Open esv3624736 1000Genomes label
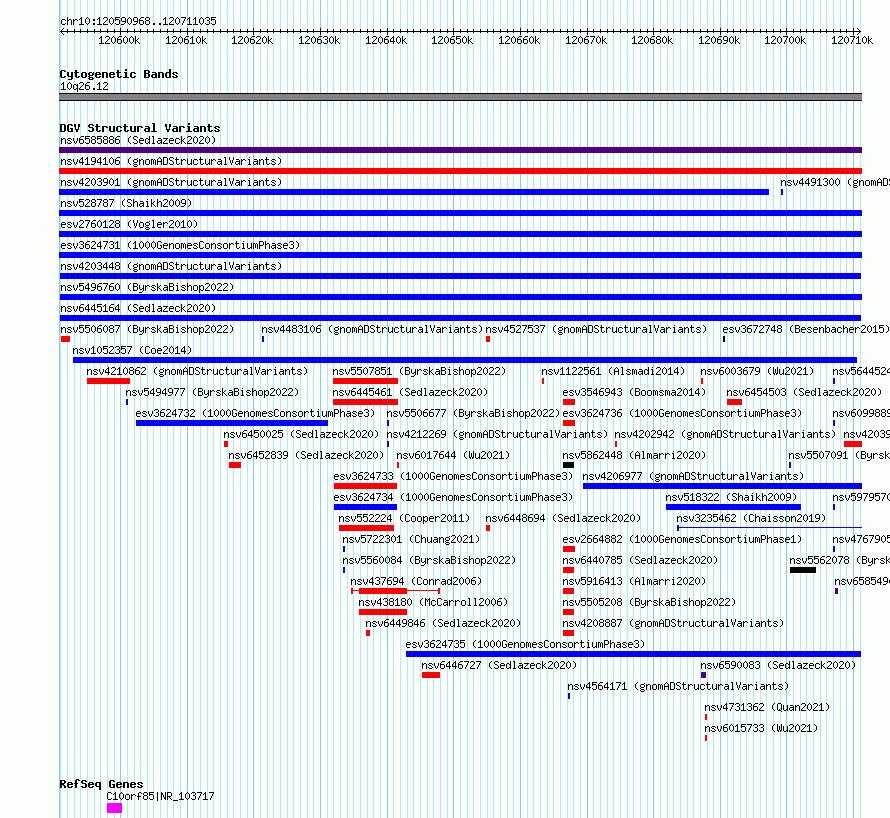This screenshot has width=890, height=818. click(x=682, y=413)
